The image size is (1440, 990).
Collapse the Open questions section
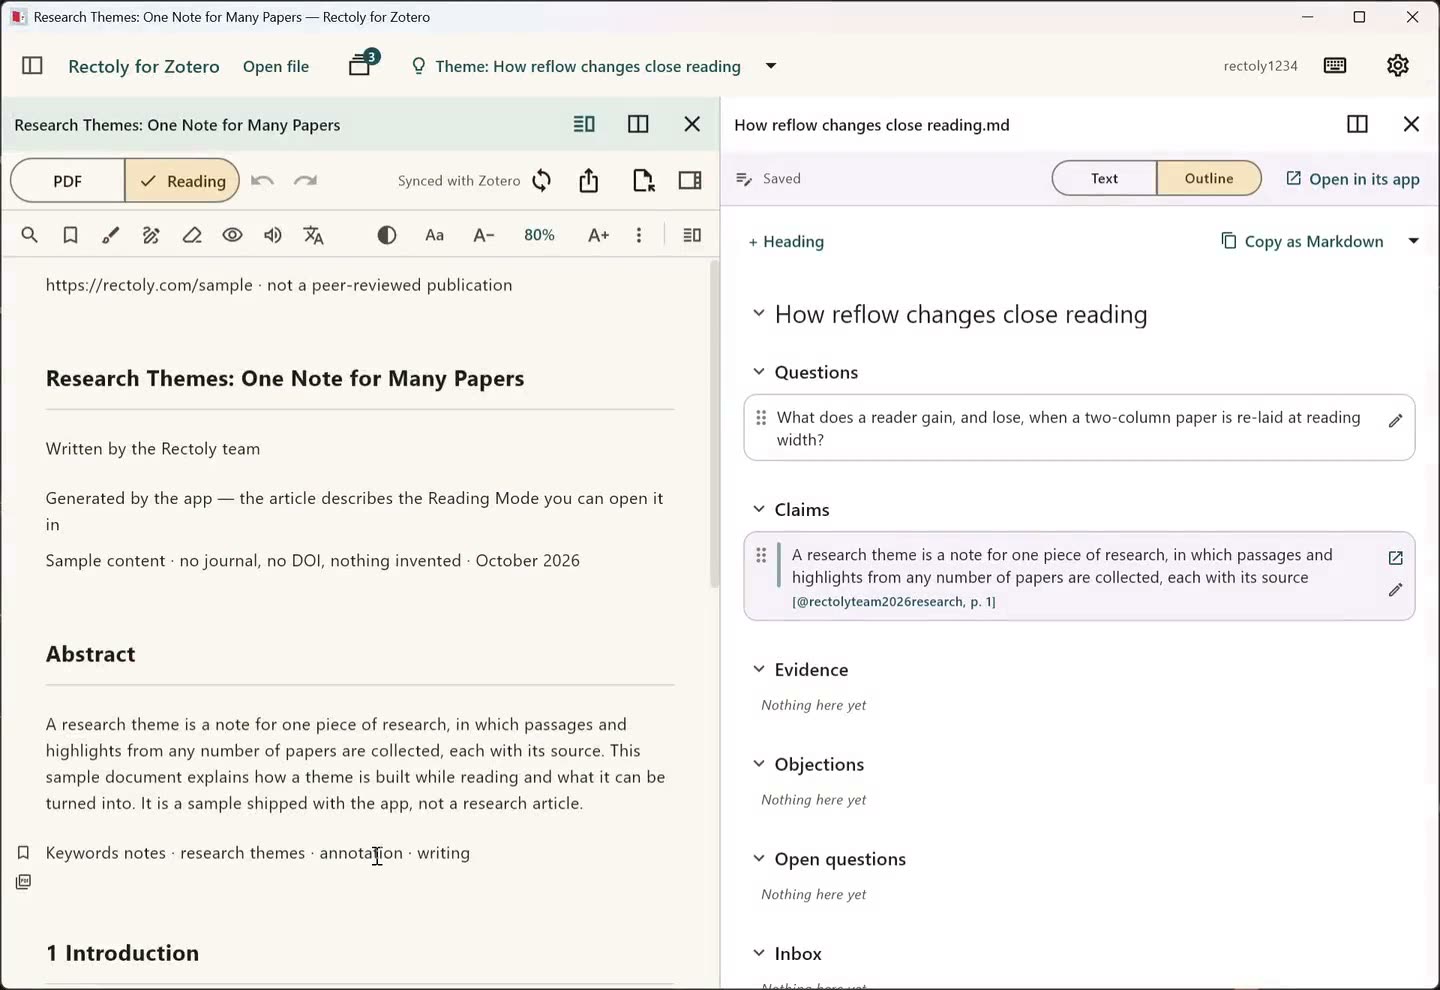[759, 859]
